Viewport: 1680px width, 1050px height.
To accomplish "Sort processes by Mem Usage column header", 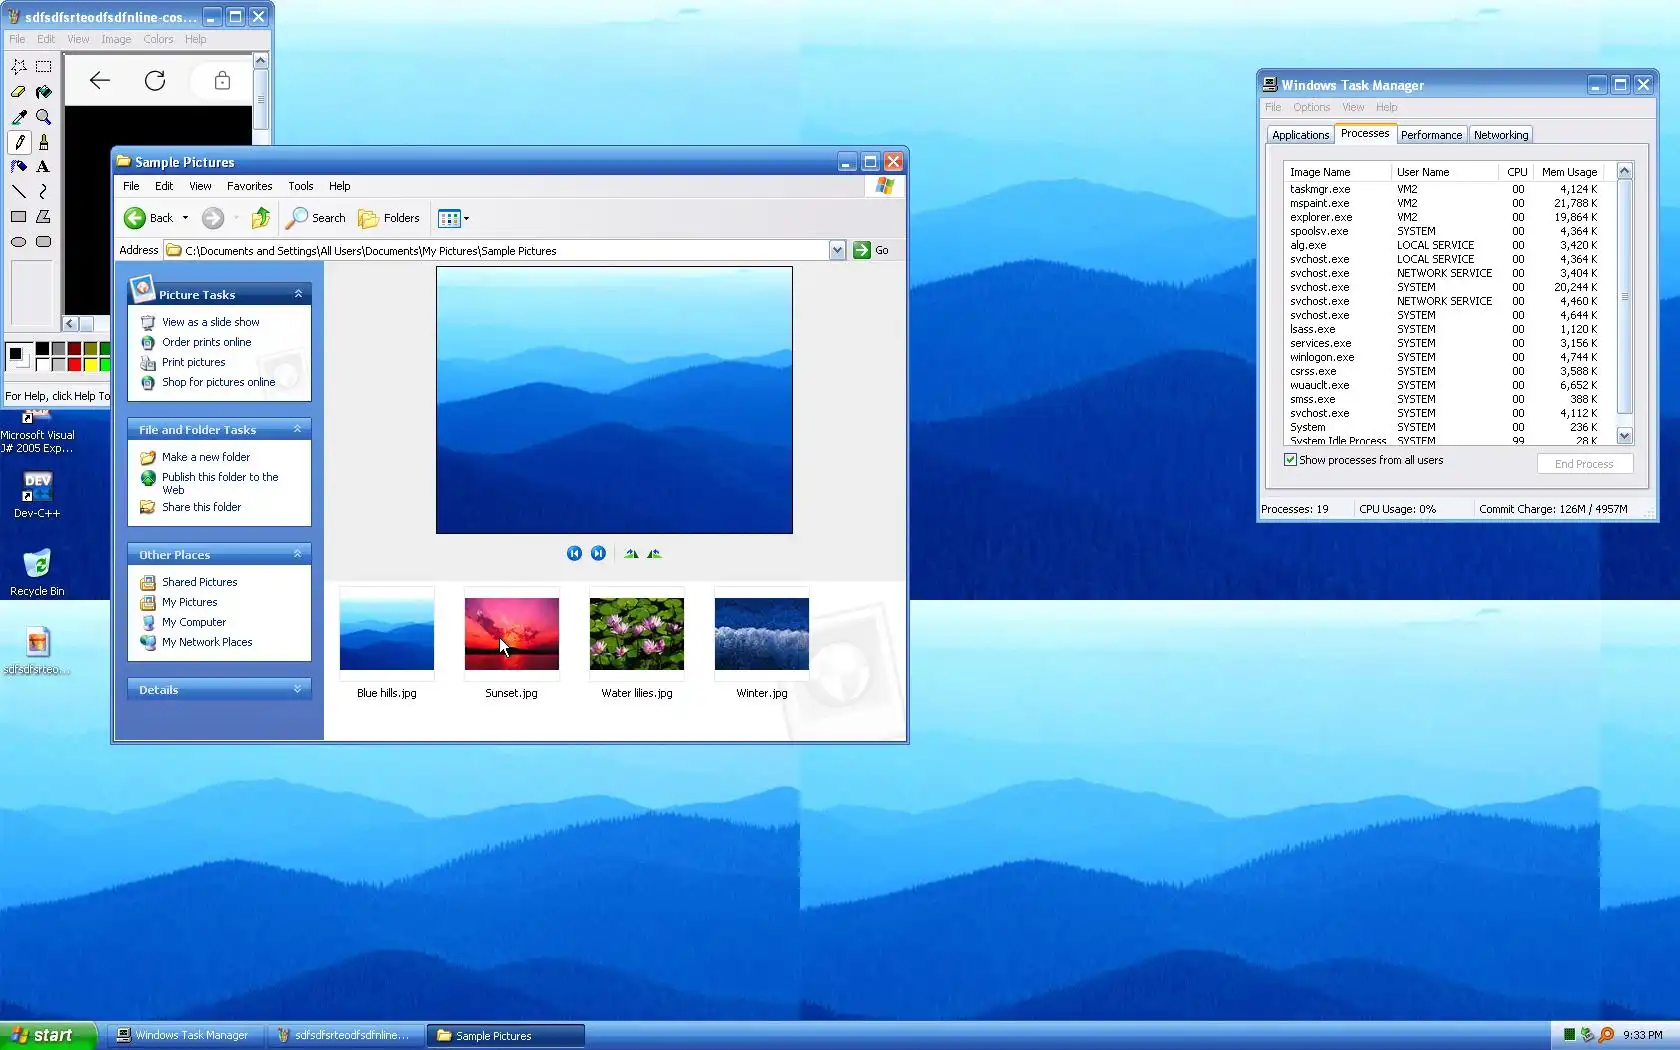I will [x=1569, y=172].
